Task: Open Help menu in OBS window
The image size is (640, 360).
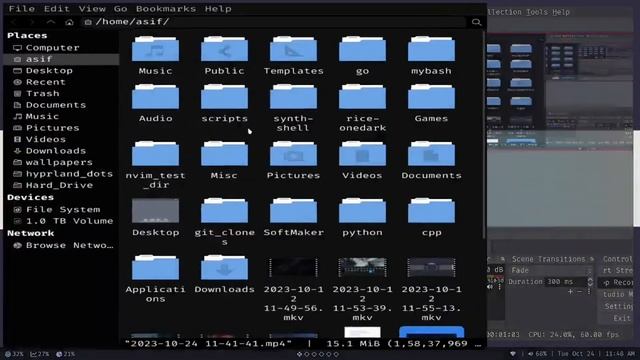Action: click(561, 12)
